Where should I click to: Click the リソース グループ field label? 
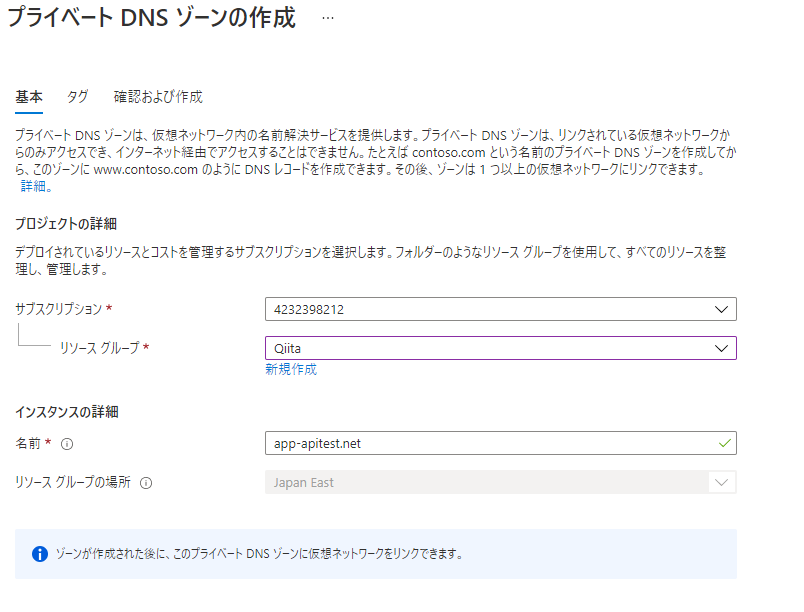pyautogui.click(x=99, y=348)
